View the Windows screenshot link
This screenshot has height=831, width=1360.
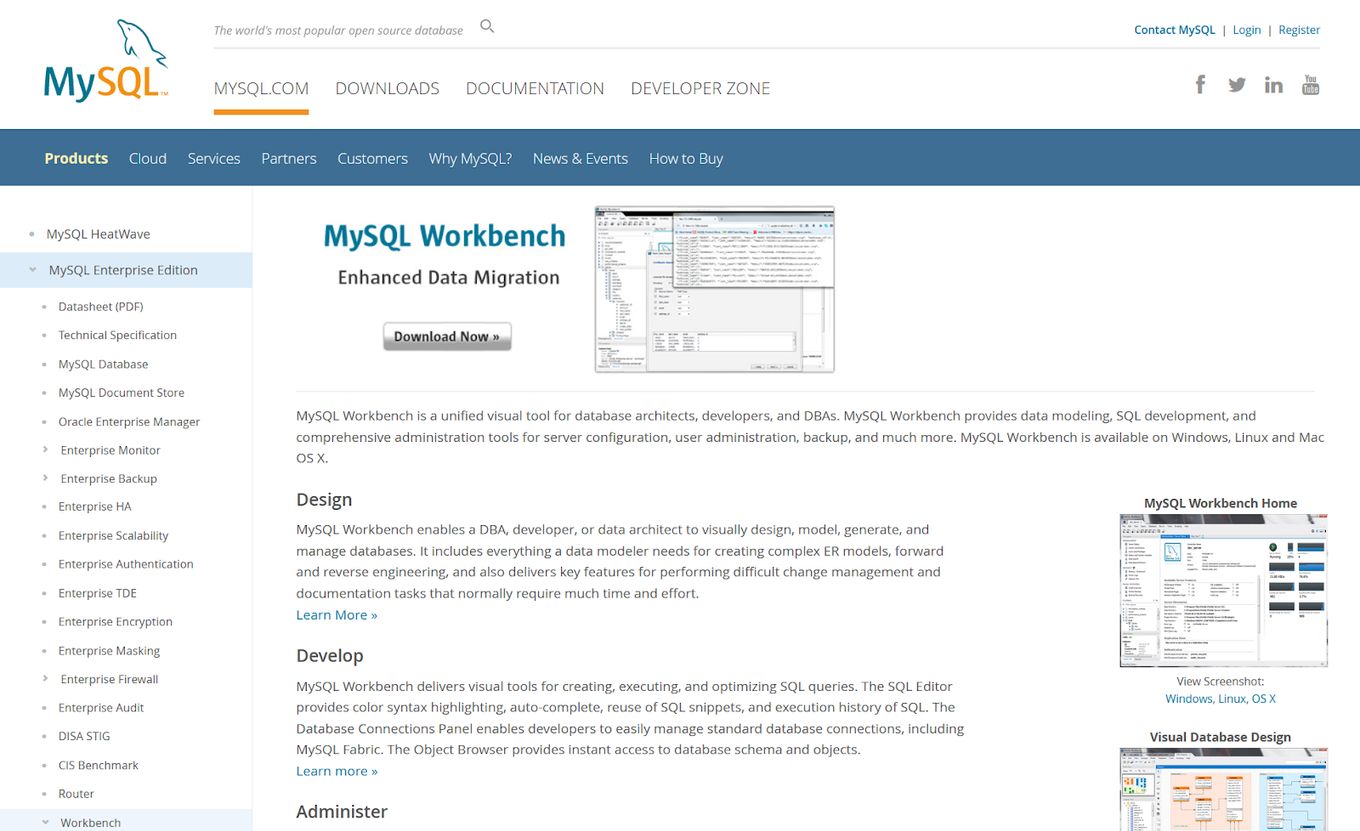pyautogui.click(x=1189, y=699)
